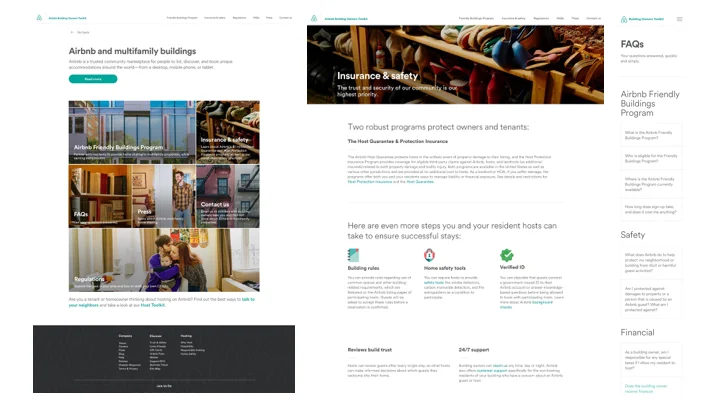The image size is (720, 405).
Task: Expand 'Where is the Program currently available?' question
Action: pos(651,184)
